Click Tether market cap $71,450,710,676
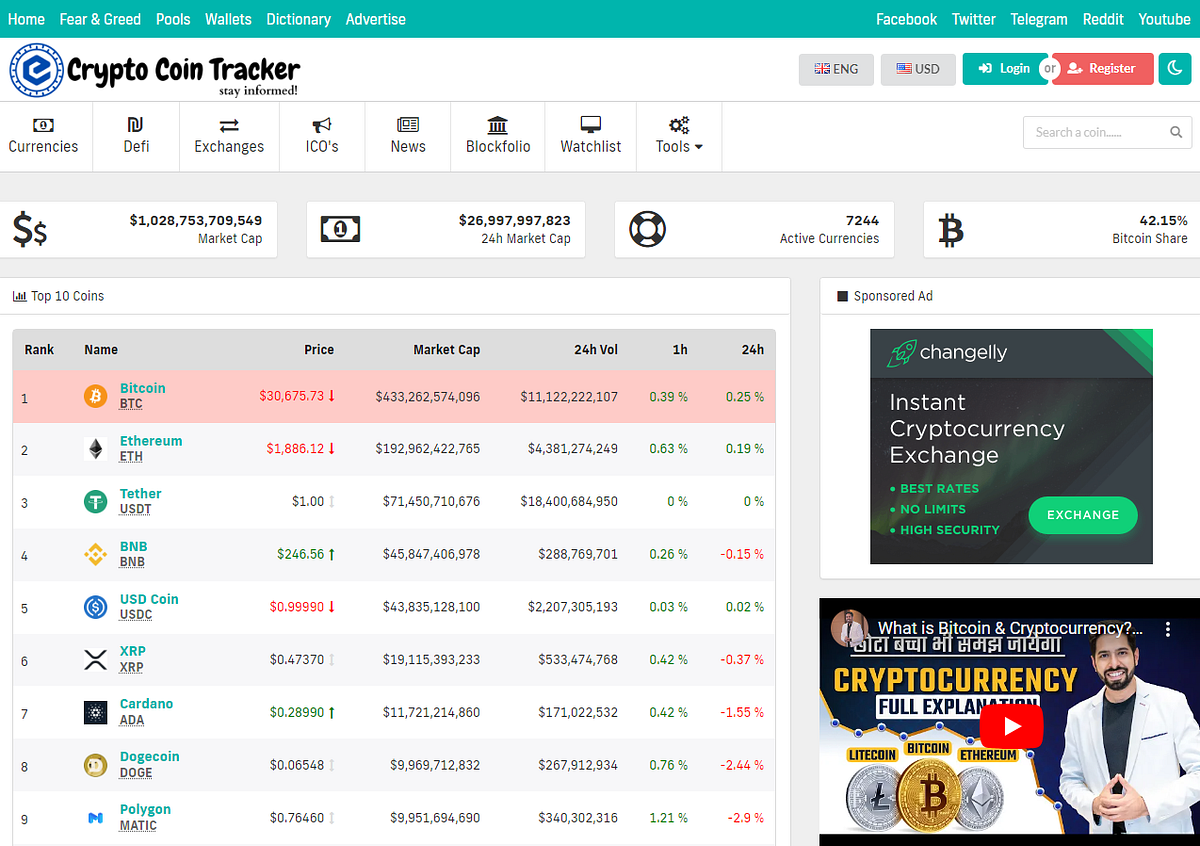 click(x=431, y=501)
